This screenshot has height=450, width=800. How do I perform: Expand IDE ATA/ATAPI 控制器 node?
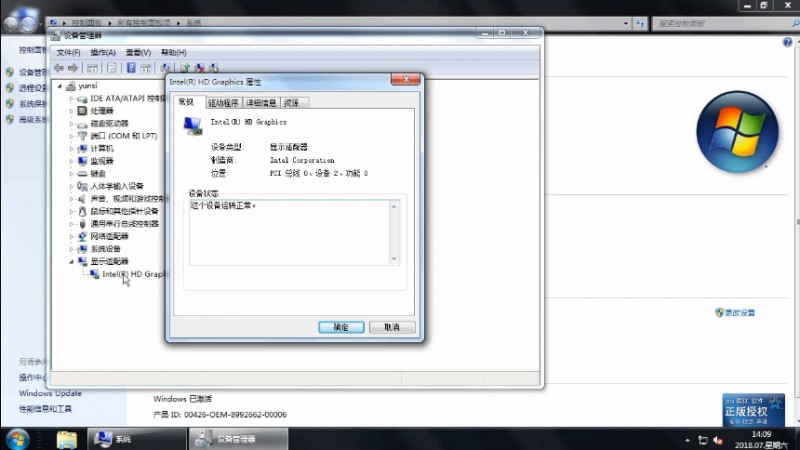tap(71, 98)
